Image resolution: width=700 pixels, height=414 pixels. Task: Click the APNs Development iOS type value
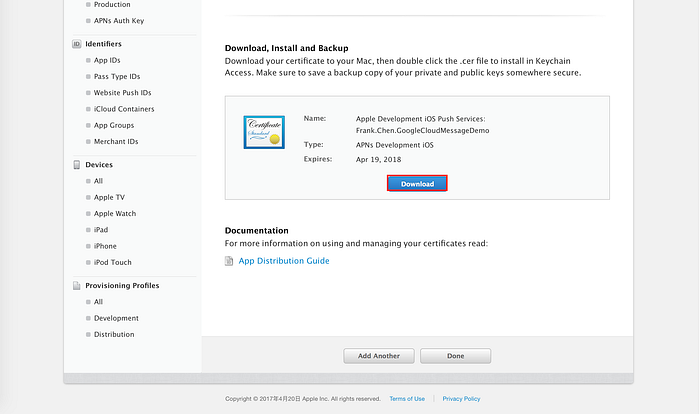[395, 145]
